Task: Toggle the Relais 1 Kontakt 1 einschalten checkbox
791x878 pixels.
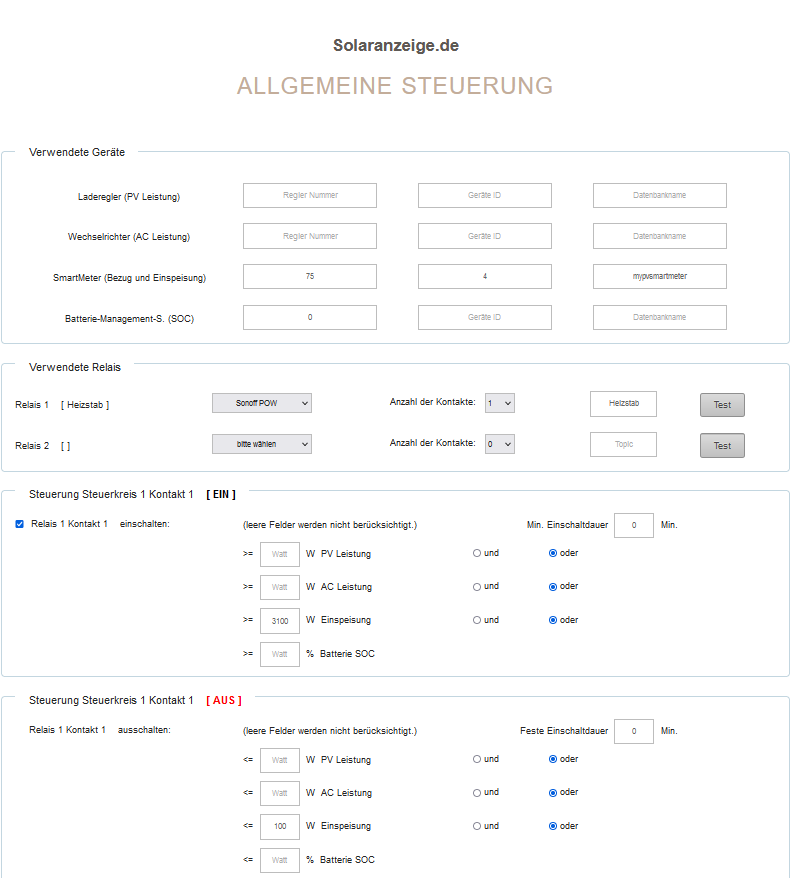Action: click(20, 524)
